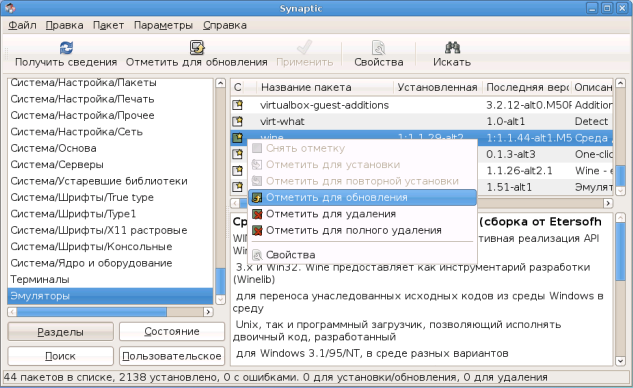Select Система/Настройка/Печать section
Screen dimensions: 633x388
tap(110, 99)
